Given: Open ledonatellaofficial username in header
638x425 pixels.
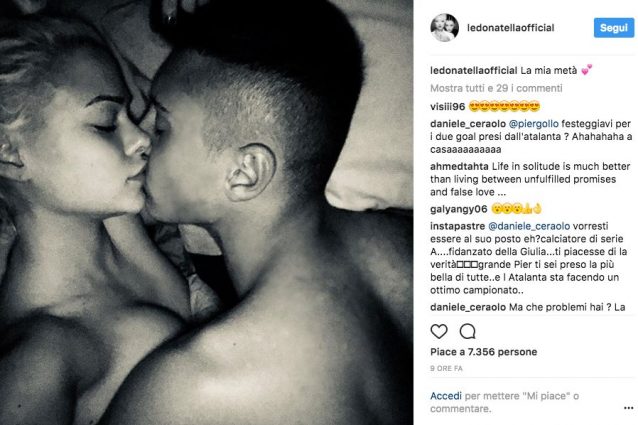Looking at the screenshot, I should tap(511, 28).
